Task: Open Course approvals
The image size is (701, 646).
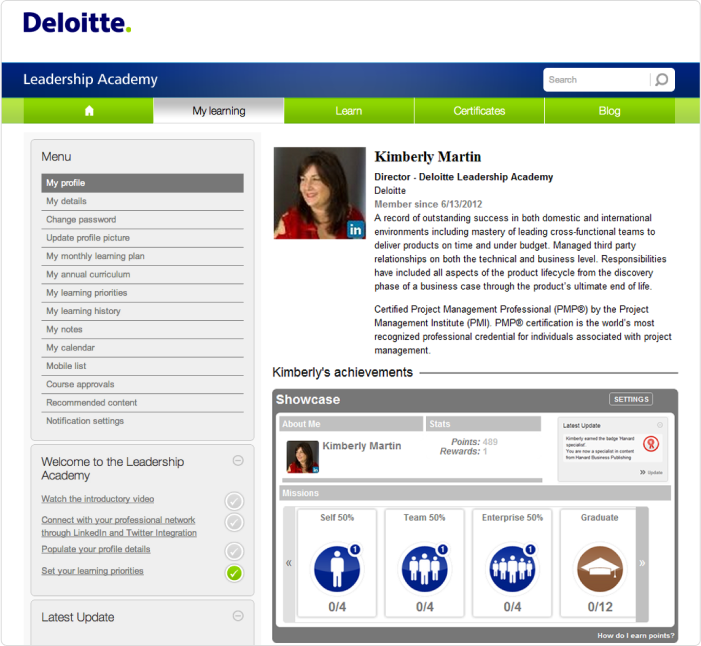Action: pos(143,384)
